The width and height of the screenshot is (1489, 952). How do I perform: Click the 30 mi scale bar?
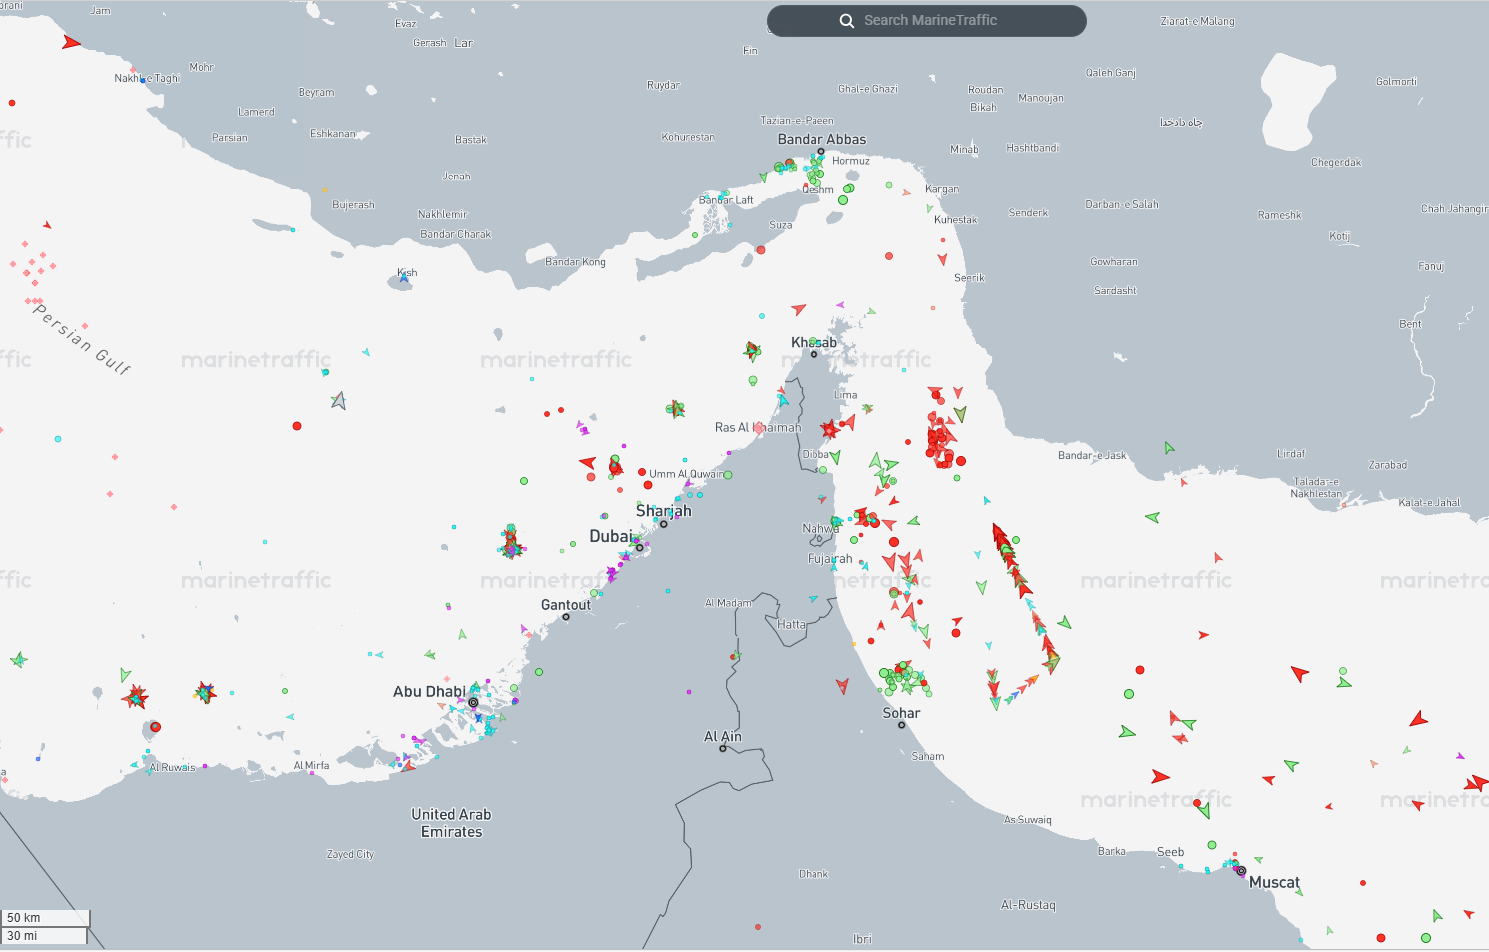44,936
